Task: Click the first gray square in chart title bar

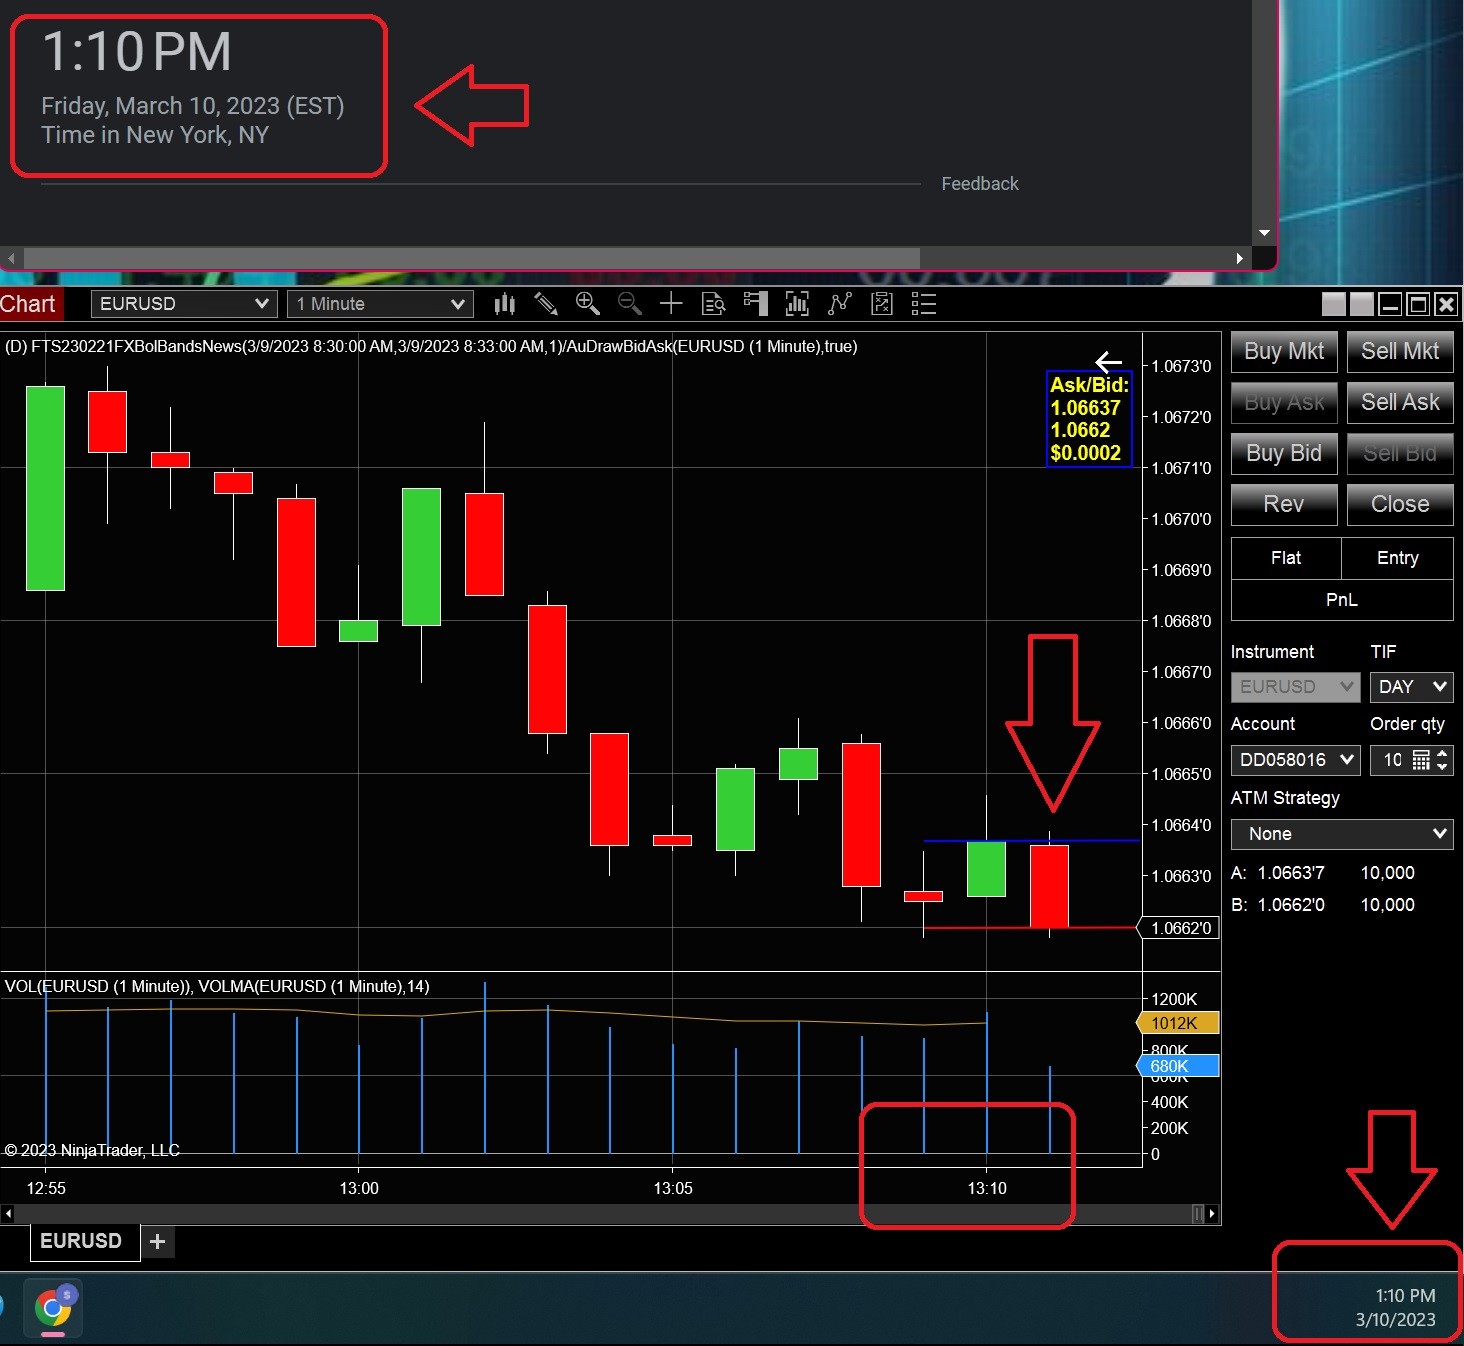Action: coord(1334,304)
